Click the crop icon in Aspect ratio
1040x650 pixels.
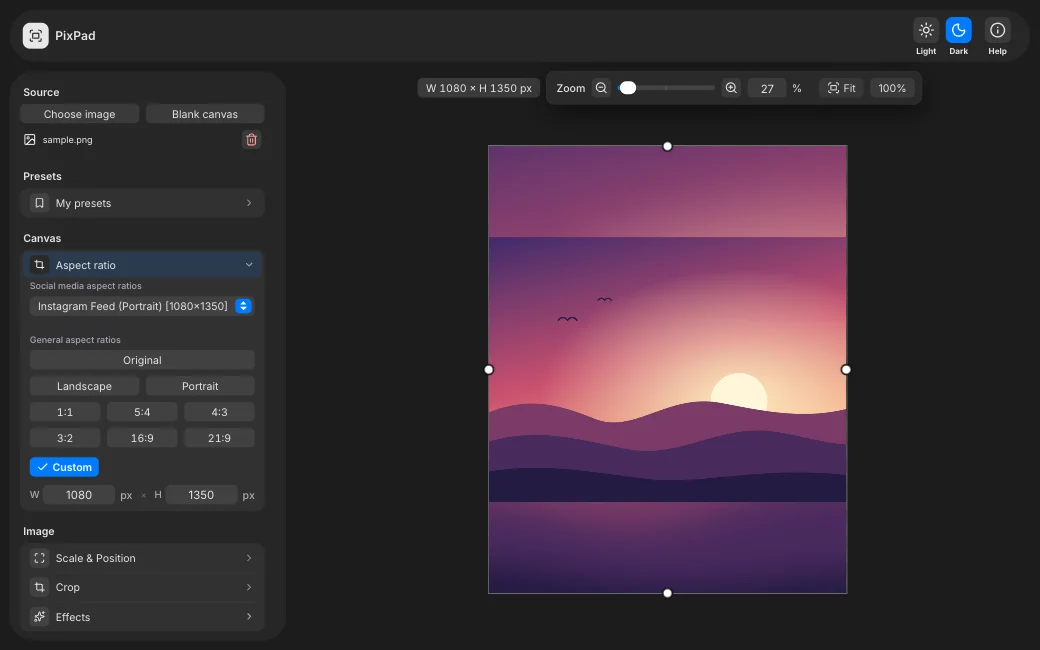pos(39,265)
